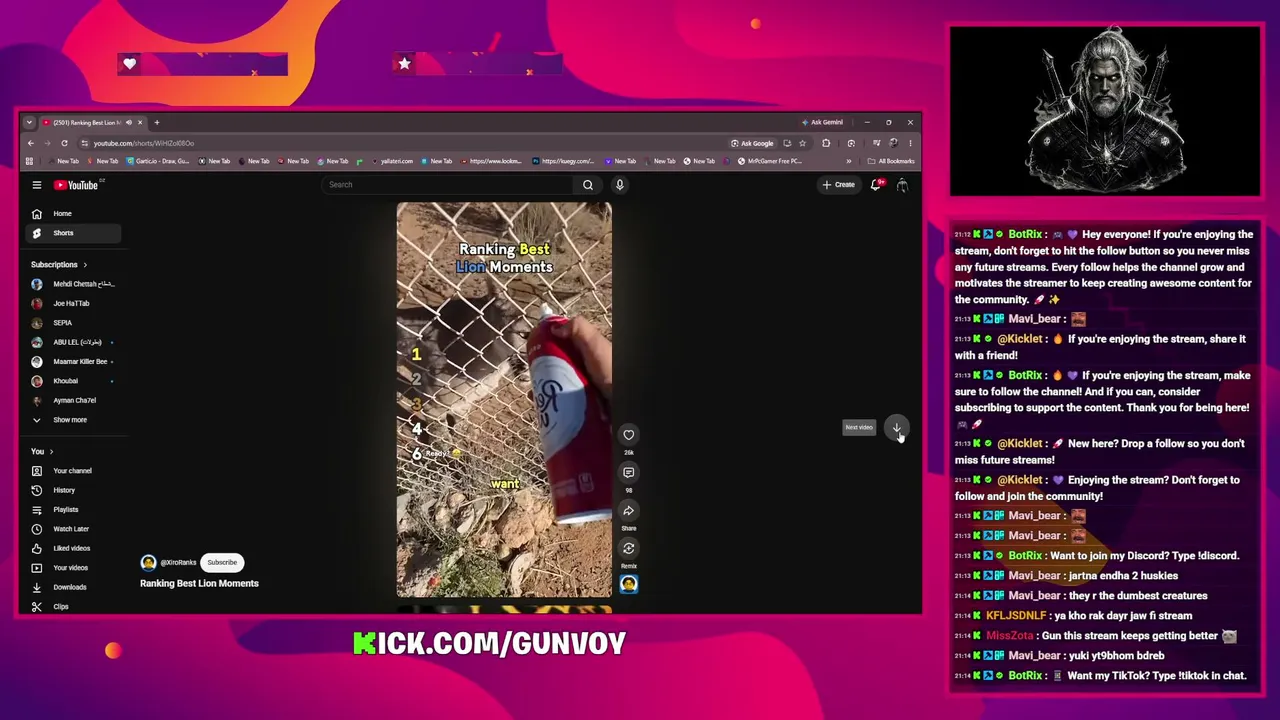Screen dimensions: 1280x720
Task: Click the short video player
Action: click(504, 400)
